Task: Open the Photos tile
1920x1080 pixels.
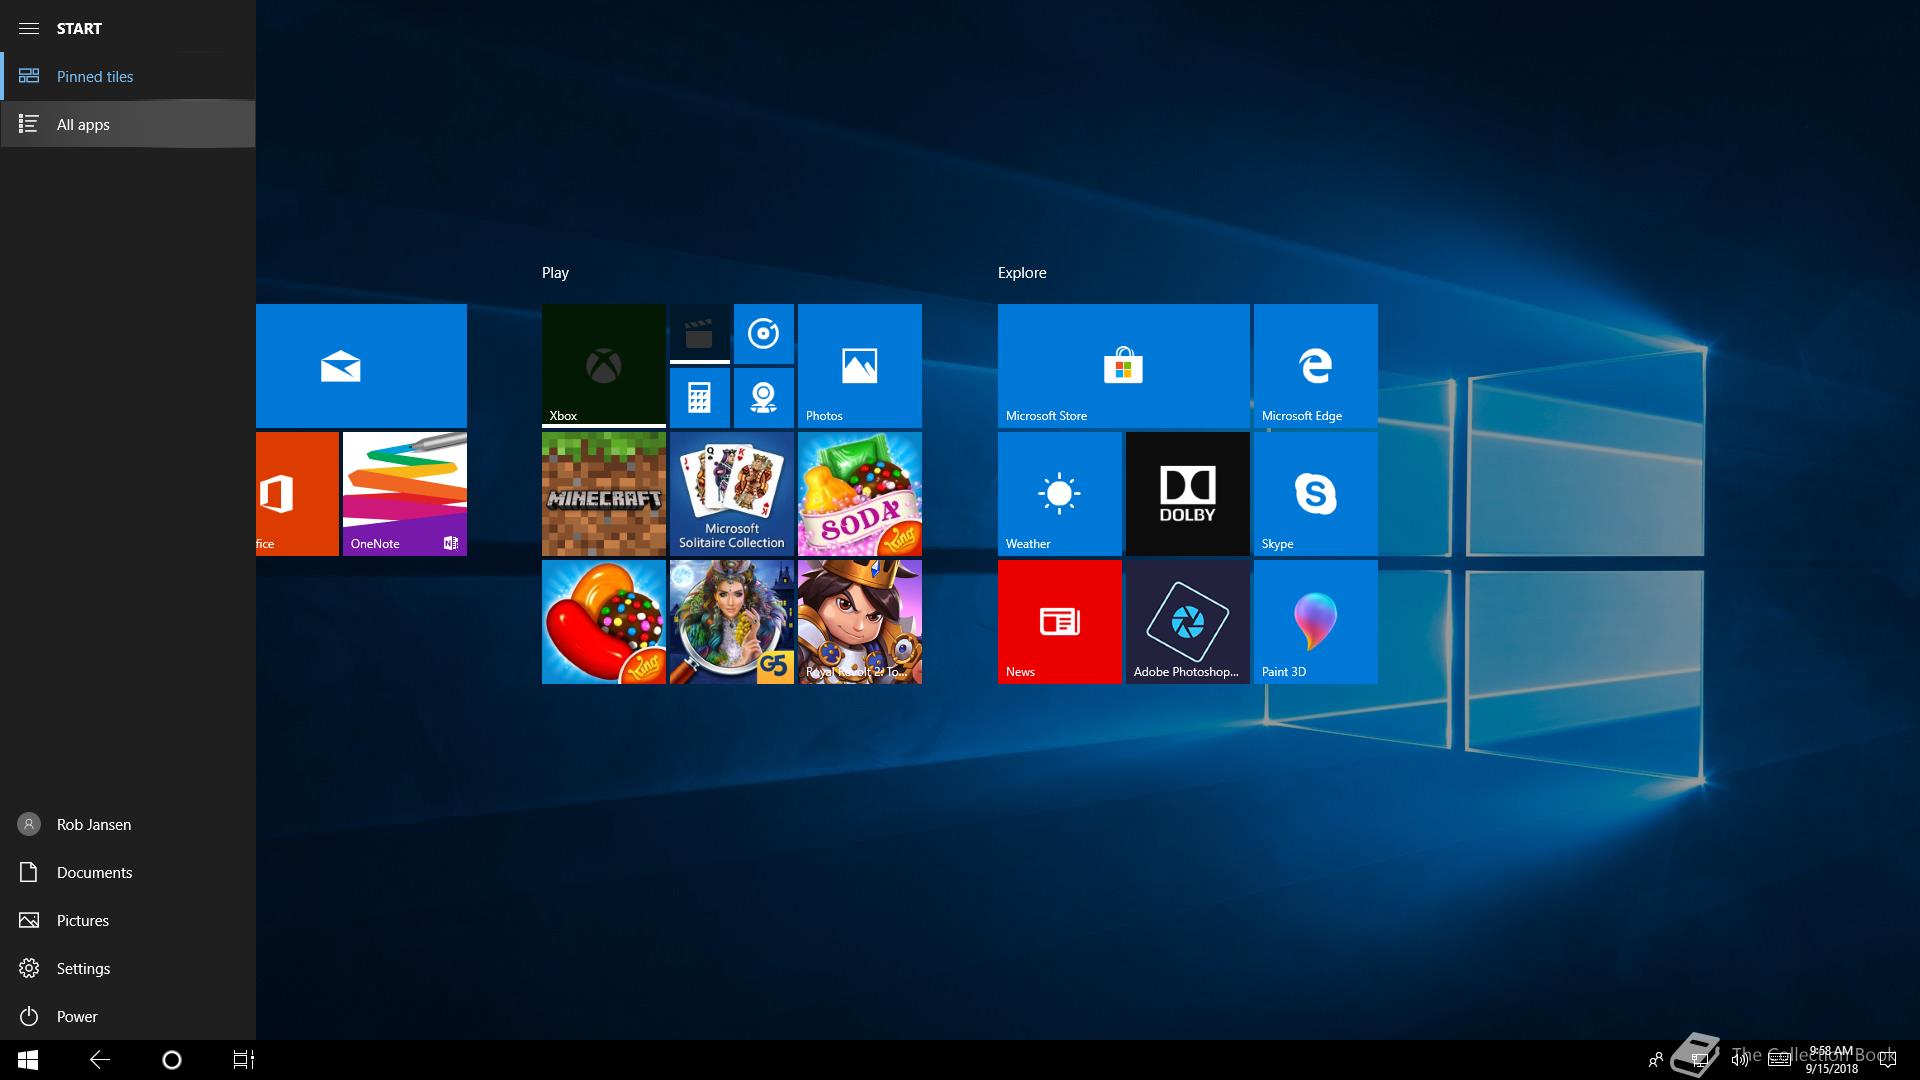Action: pyautogui.click(x=860, y=366)
